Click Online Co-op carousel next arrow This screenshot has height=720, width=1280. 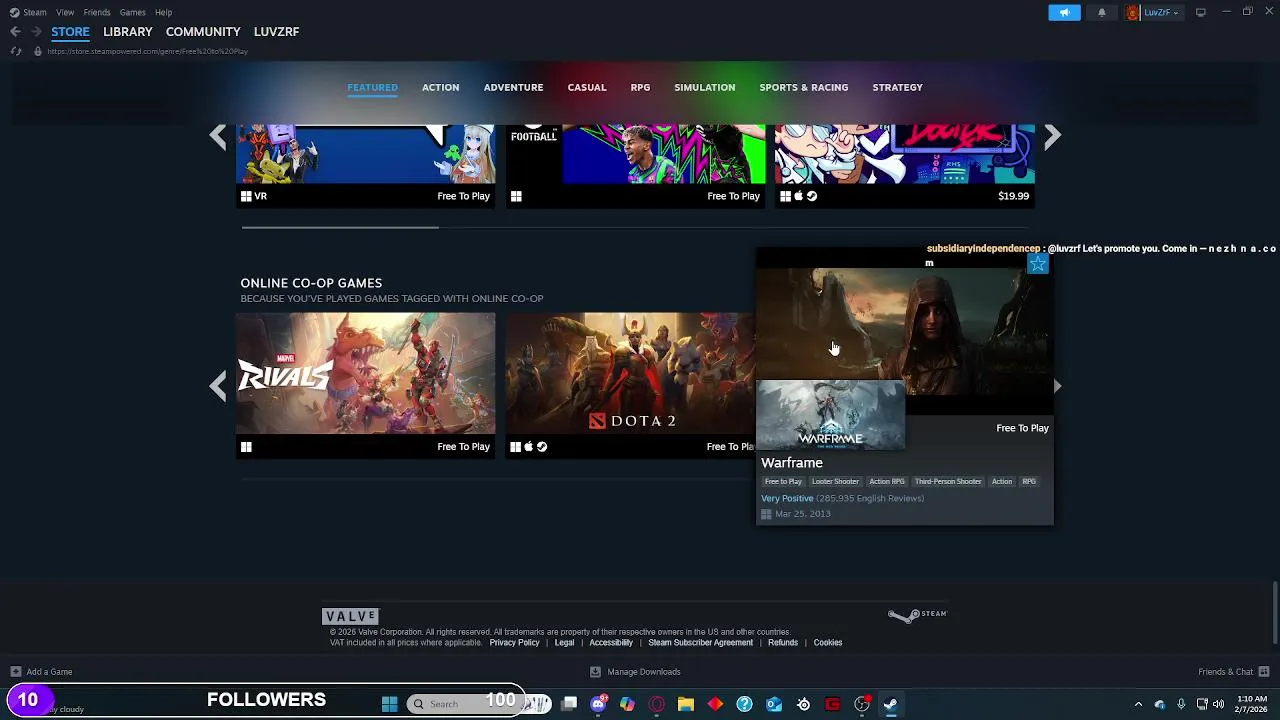1057,386
